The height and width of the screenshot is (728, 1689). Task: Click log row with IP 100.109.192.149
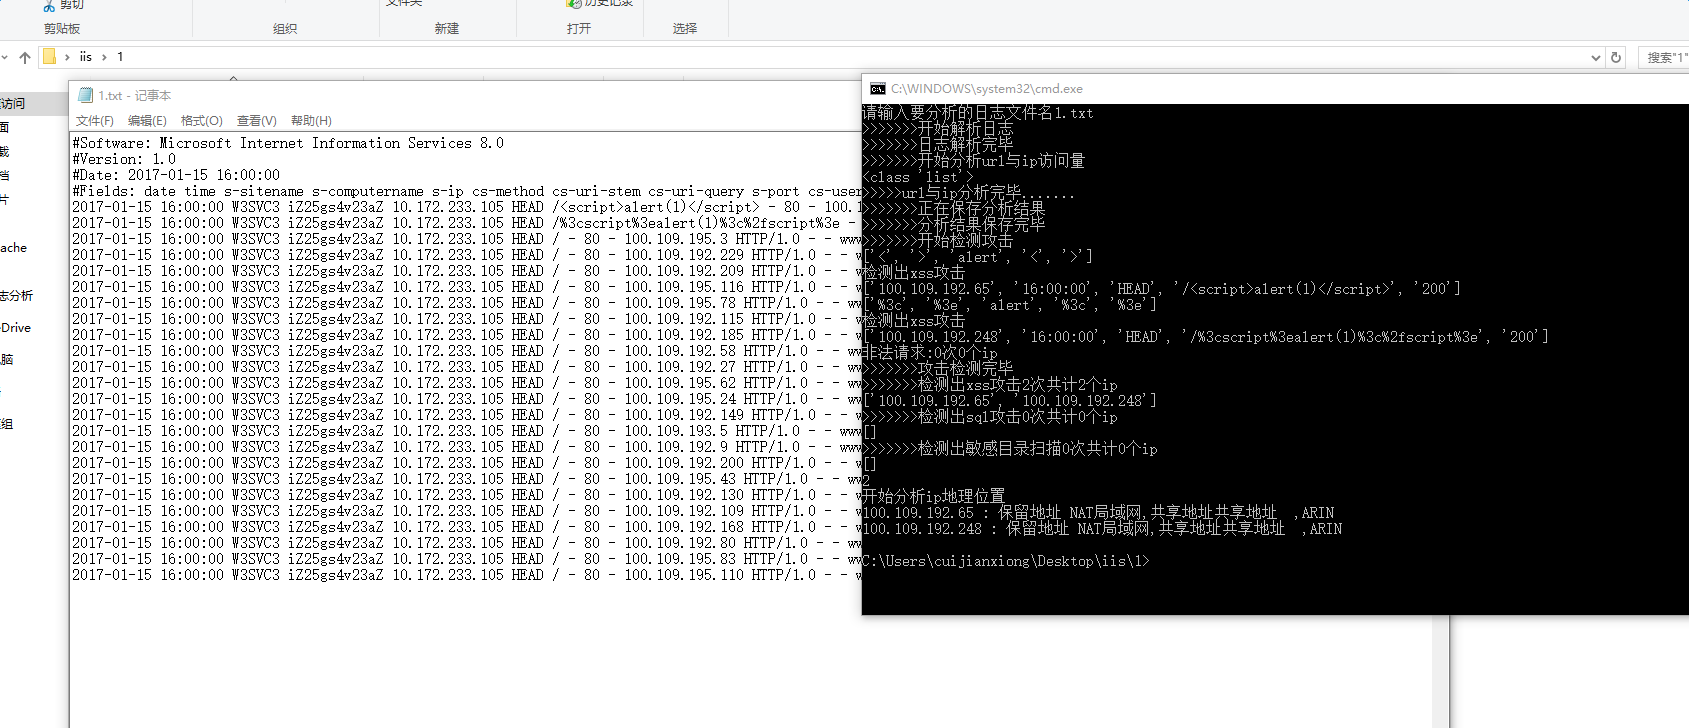(466, 415)
